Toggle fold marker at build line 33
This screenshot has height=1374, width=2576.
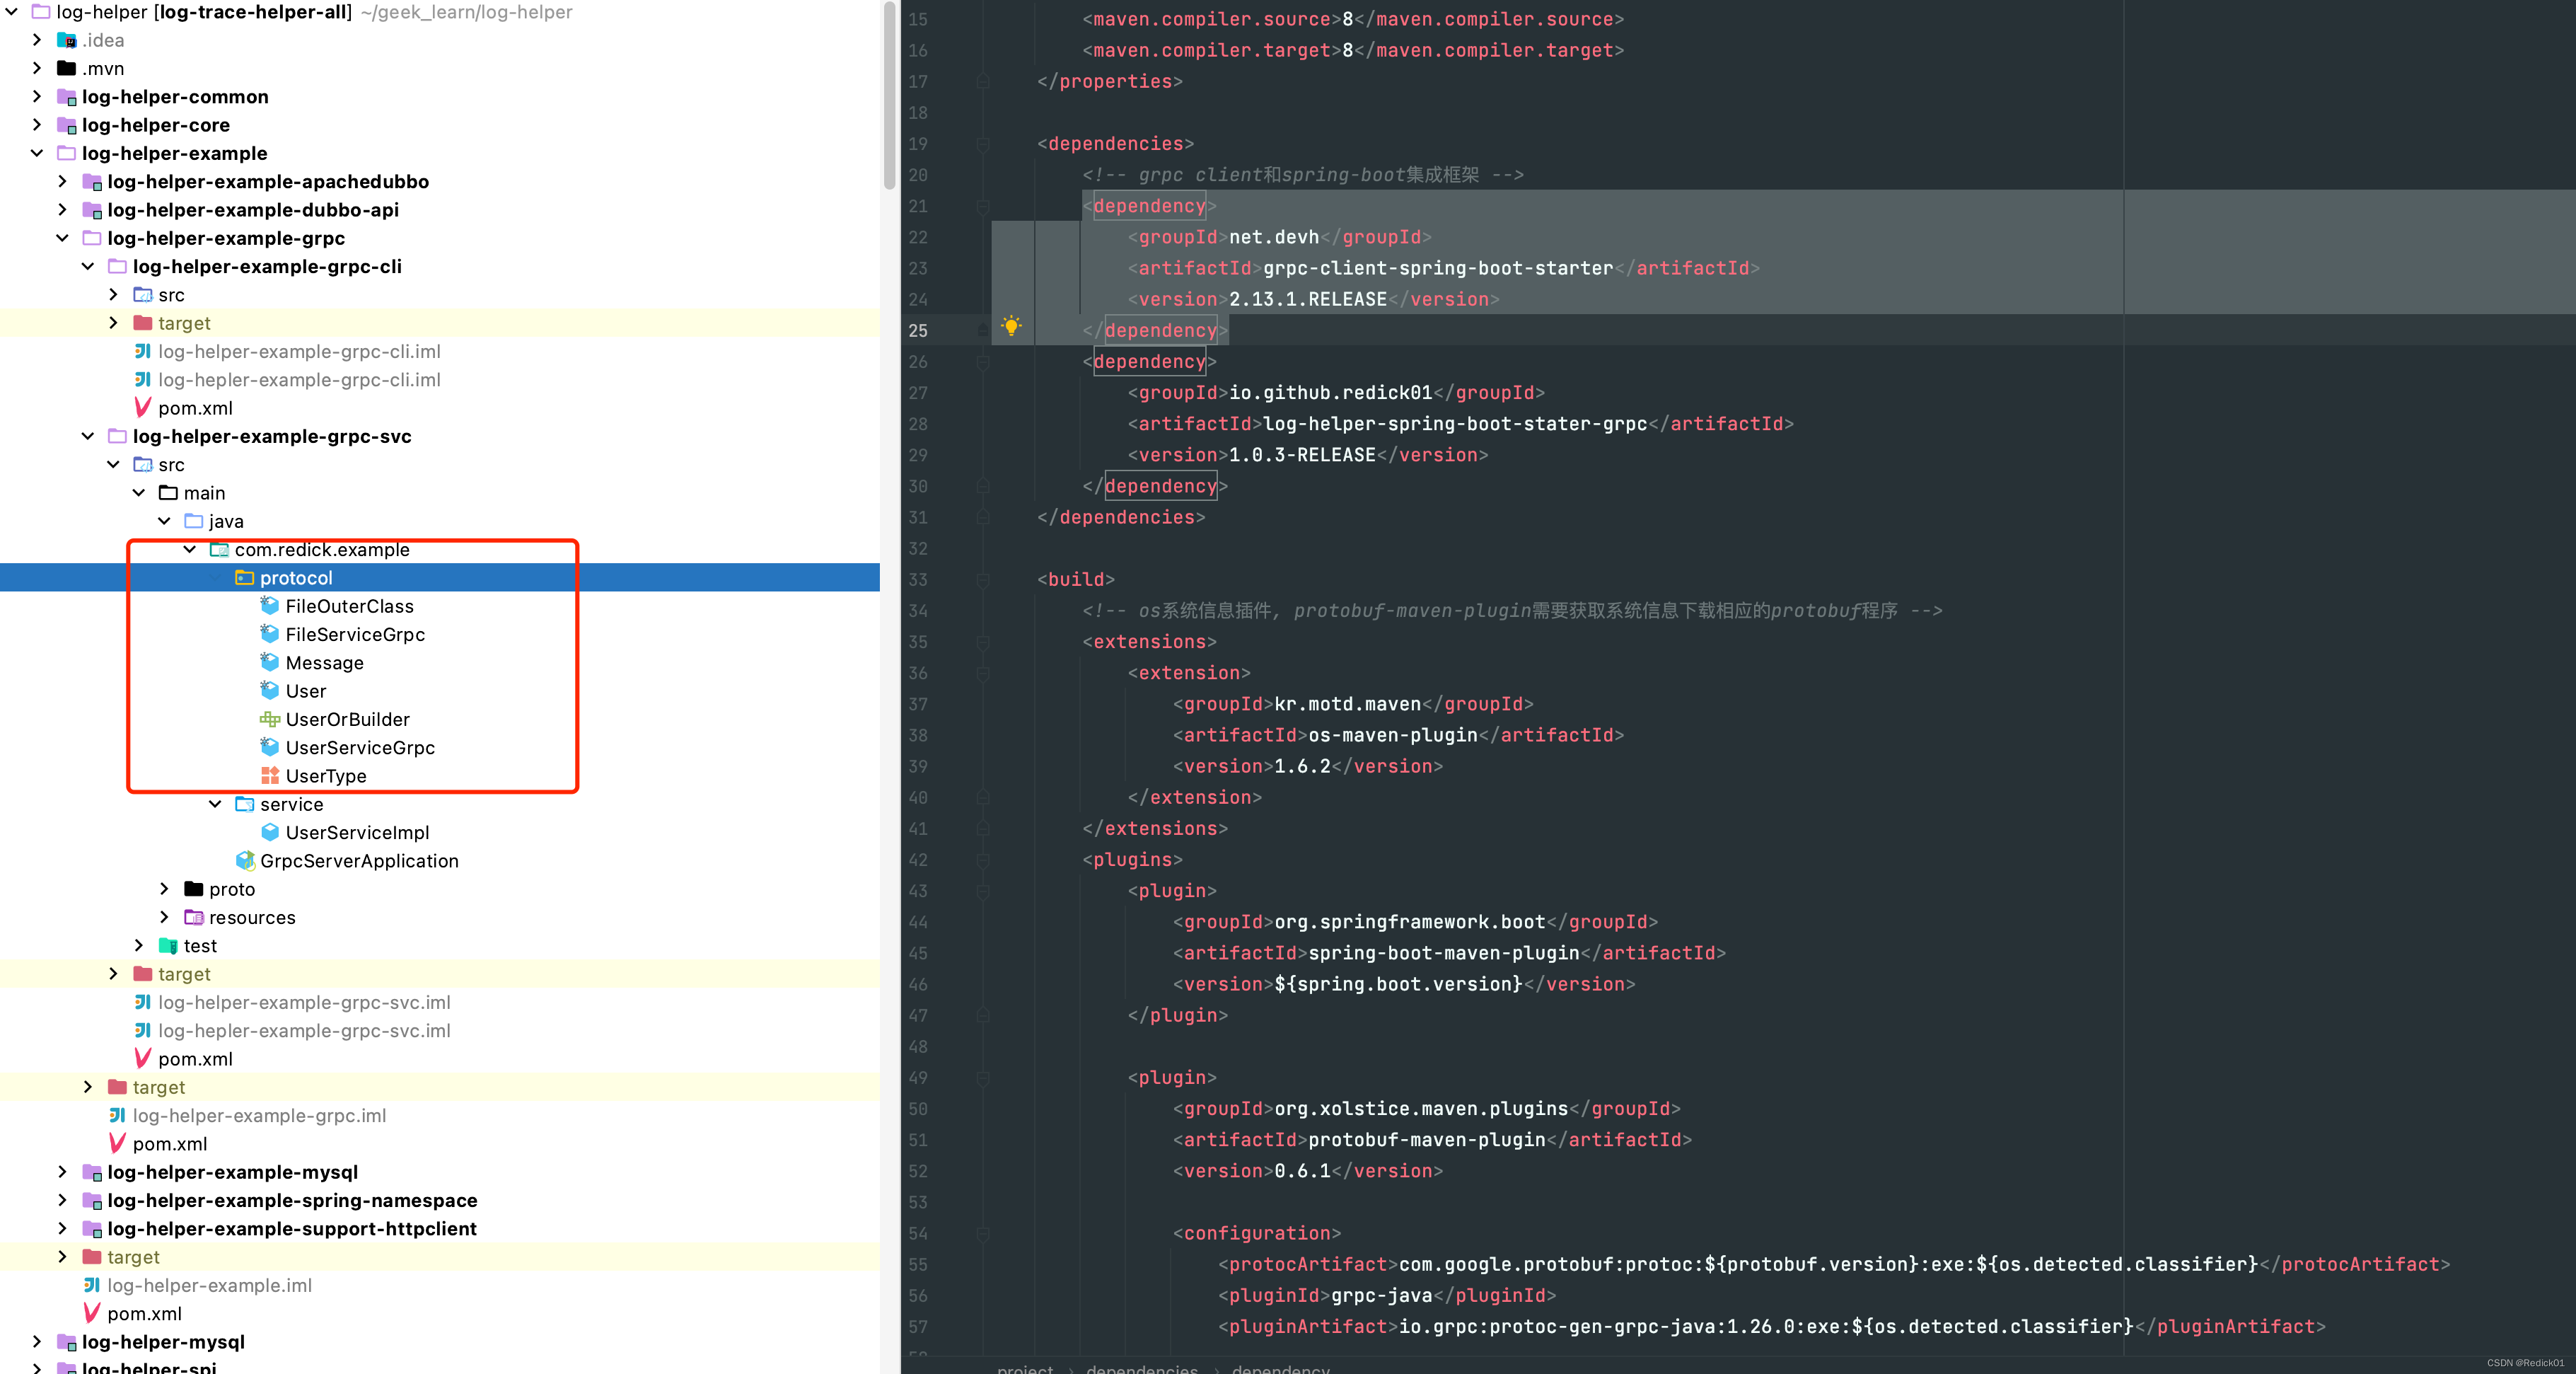(x=983, y=580)
